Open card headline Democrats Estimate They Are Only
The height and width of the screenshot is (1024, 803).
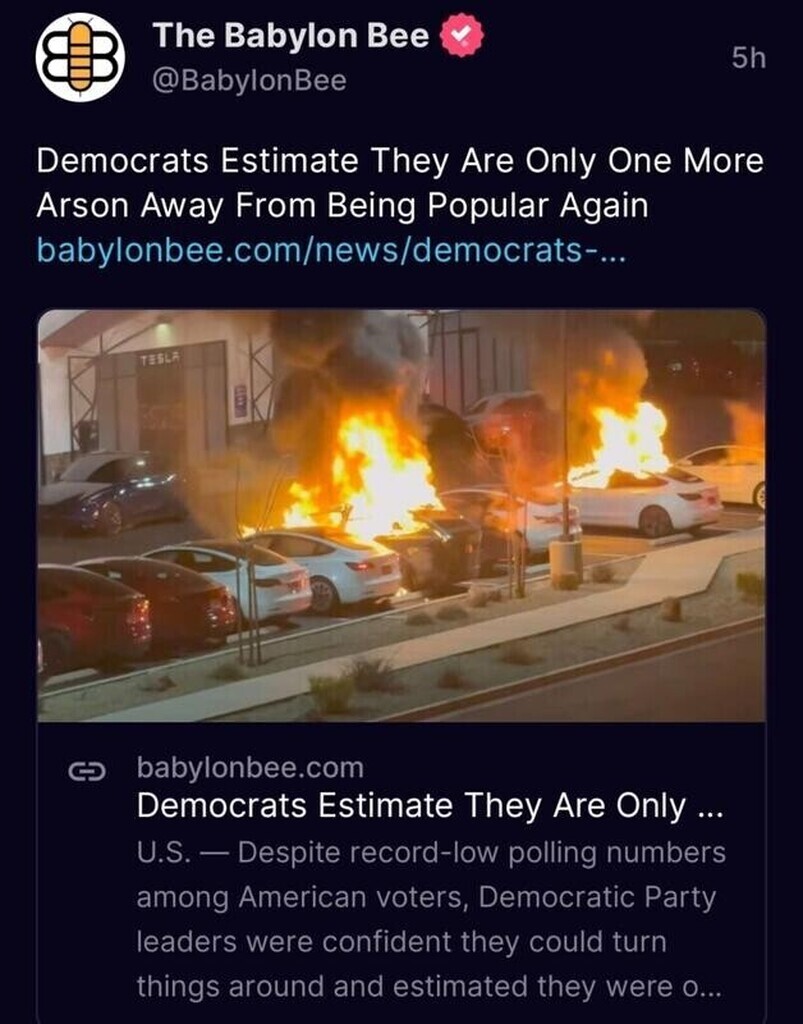(430, 806)
